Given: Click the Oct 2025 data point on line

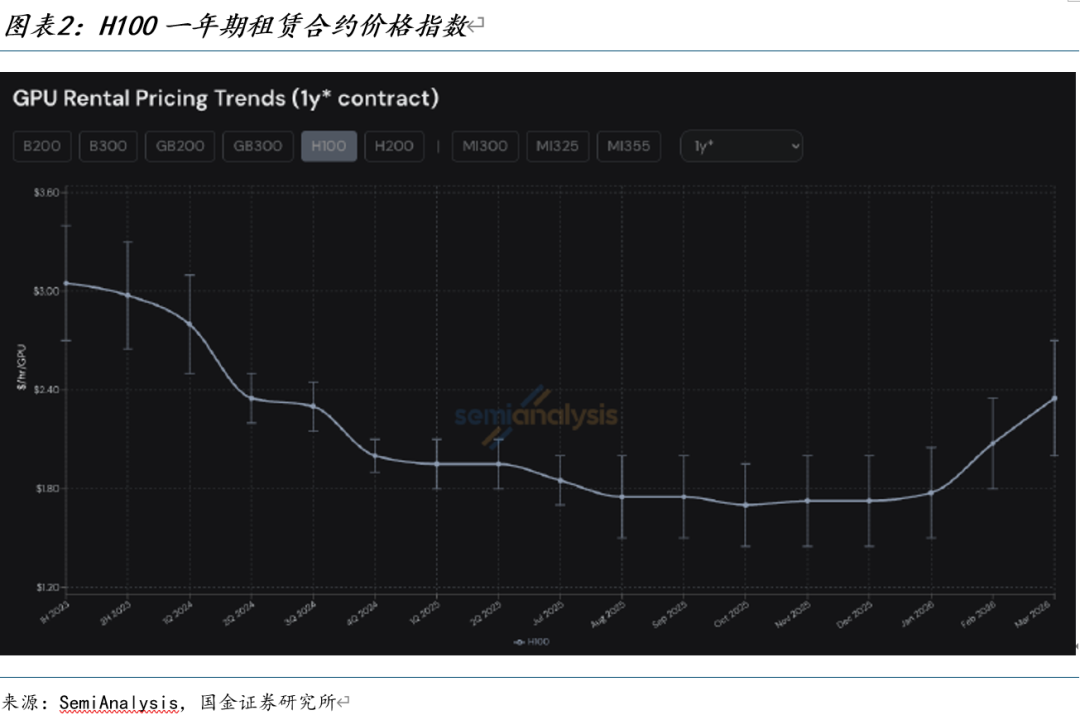Looking at the screenshot, I should click(745, 505).
